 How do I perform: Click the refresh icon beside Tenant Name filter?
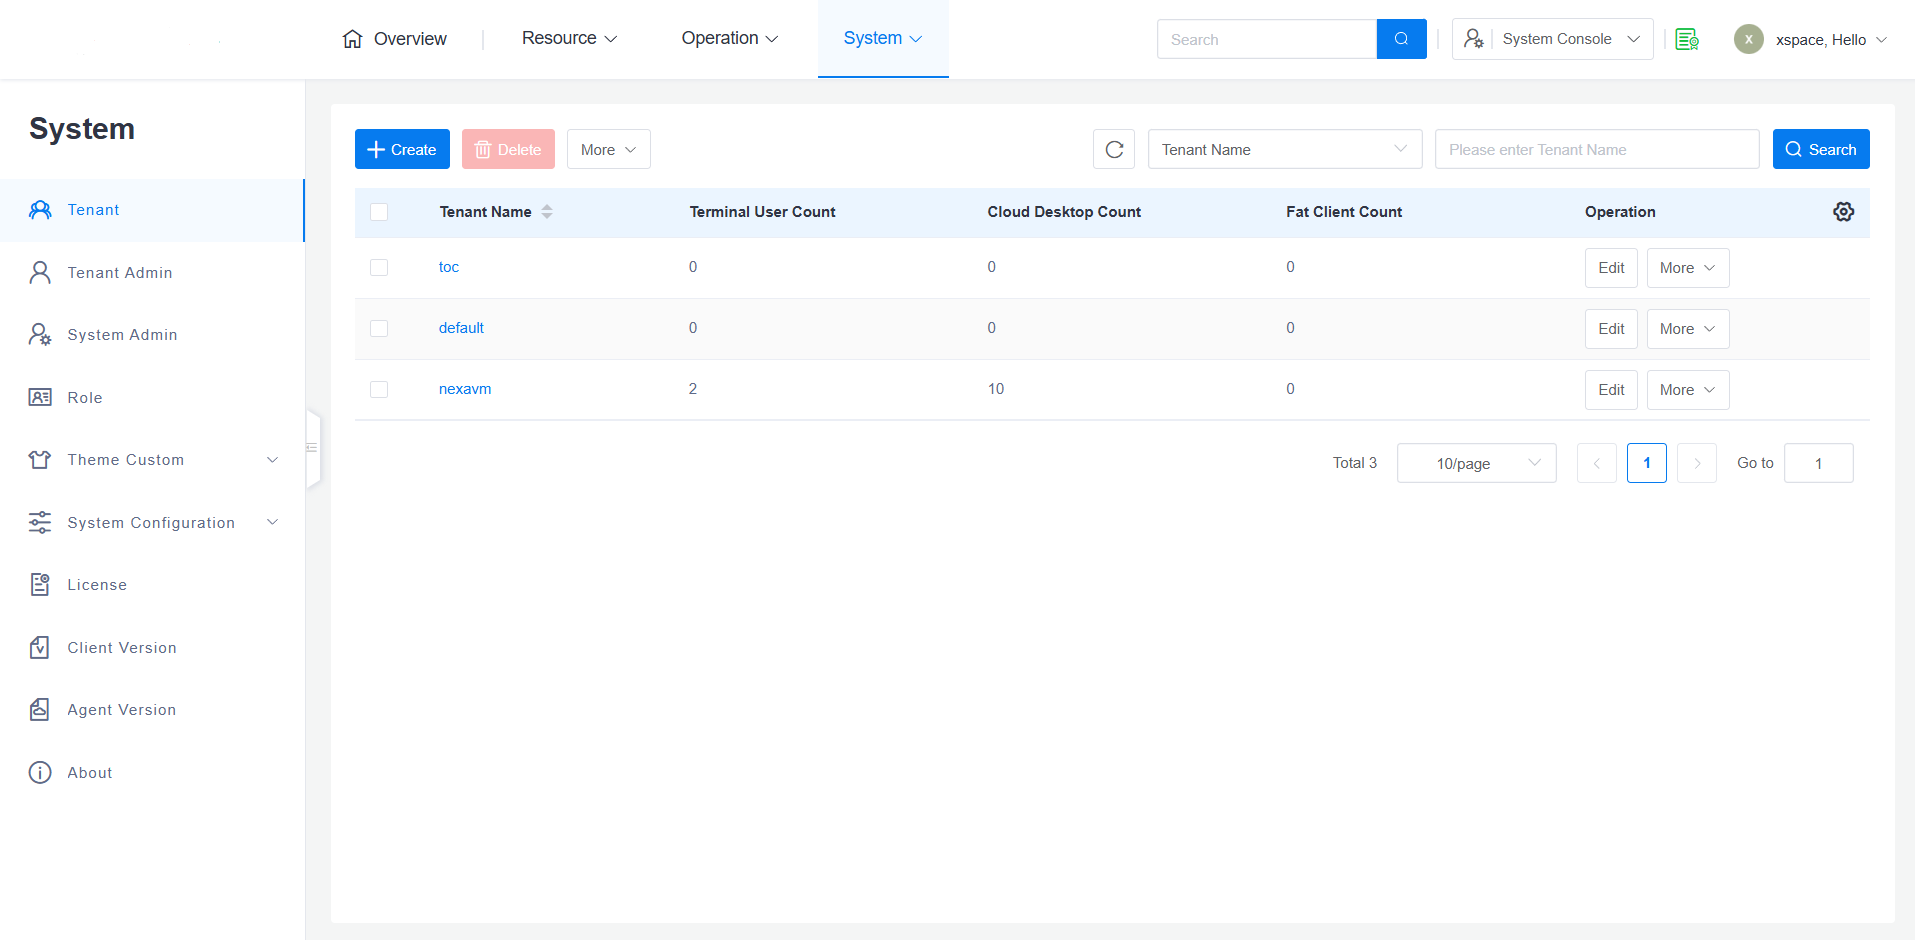coord(1114,150)
